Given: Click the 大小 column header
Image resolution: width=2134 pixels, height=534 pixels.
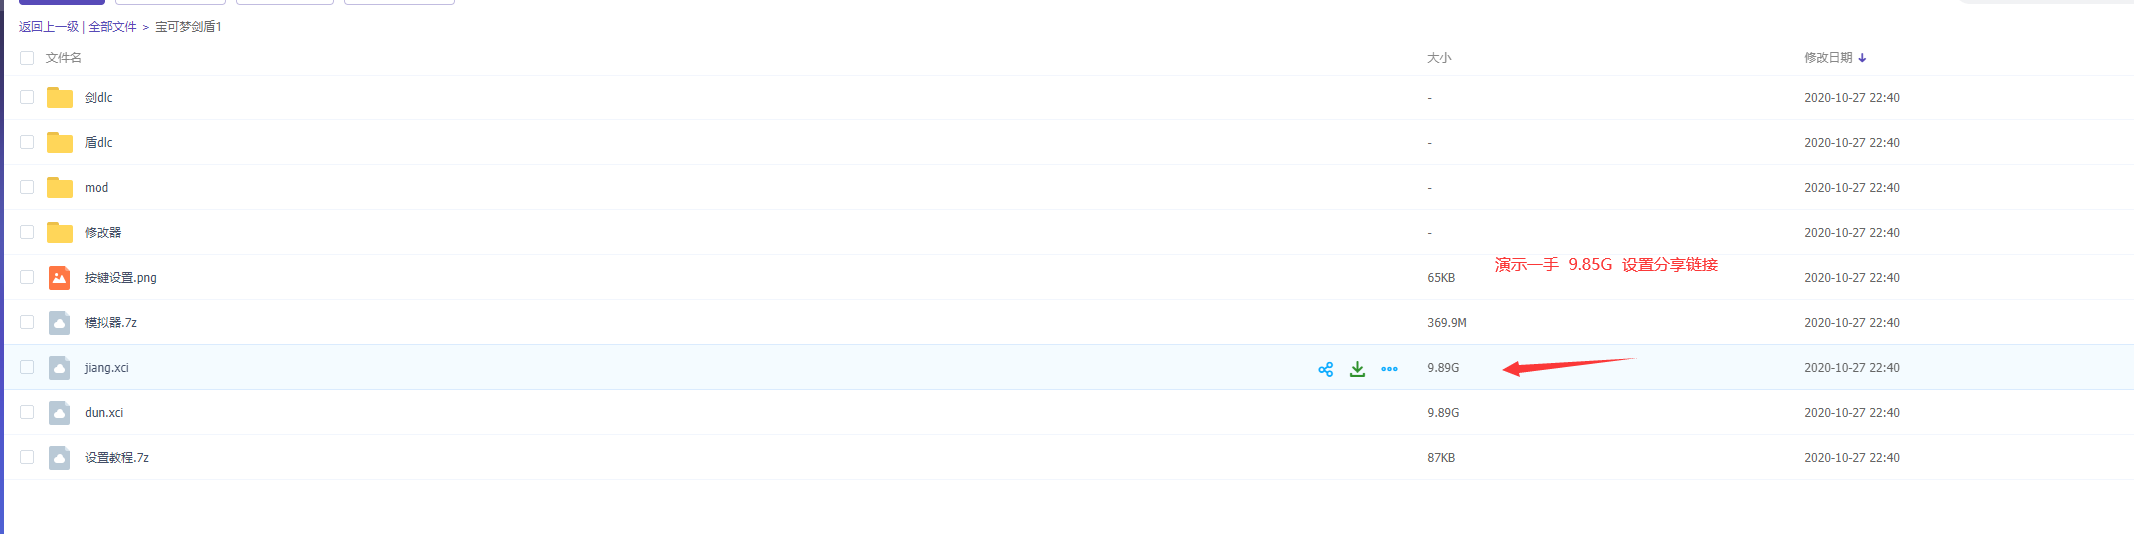Looking at the screenshot, I should (x=1439, y=58).
